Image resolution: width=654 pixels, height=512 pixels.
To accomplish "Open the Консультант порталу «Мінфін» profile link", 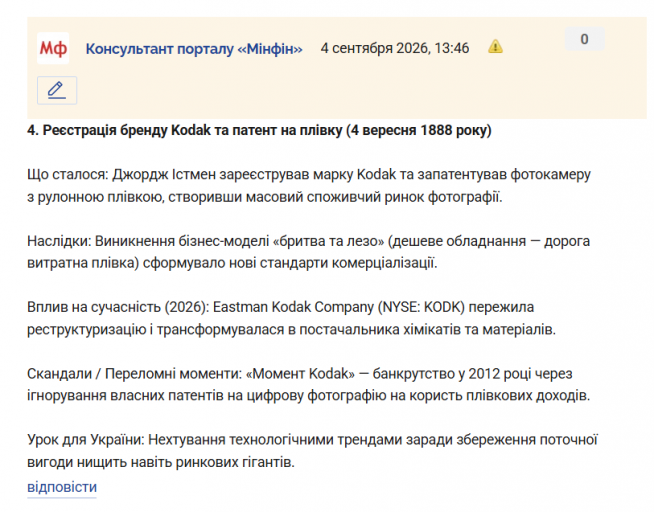I will [194, 49].
